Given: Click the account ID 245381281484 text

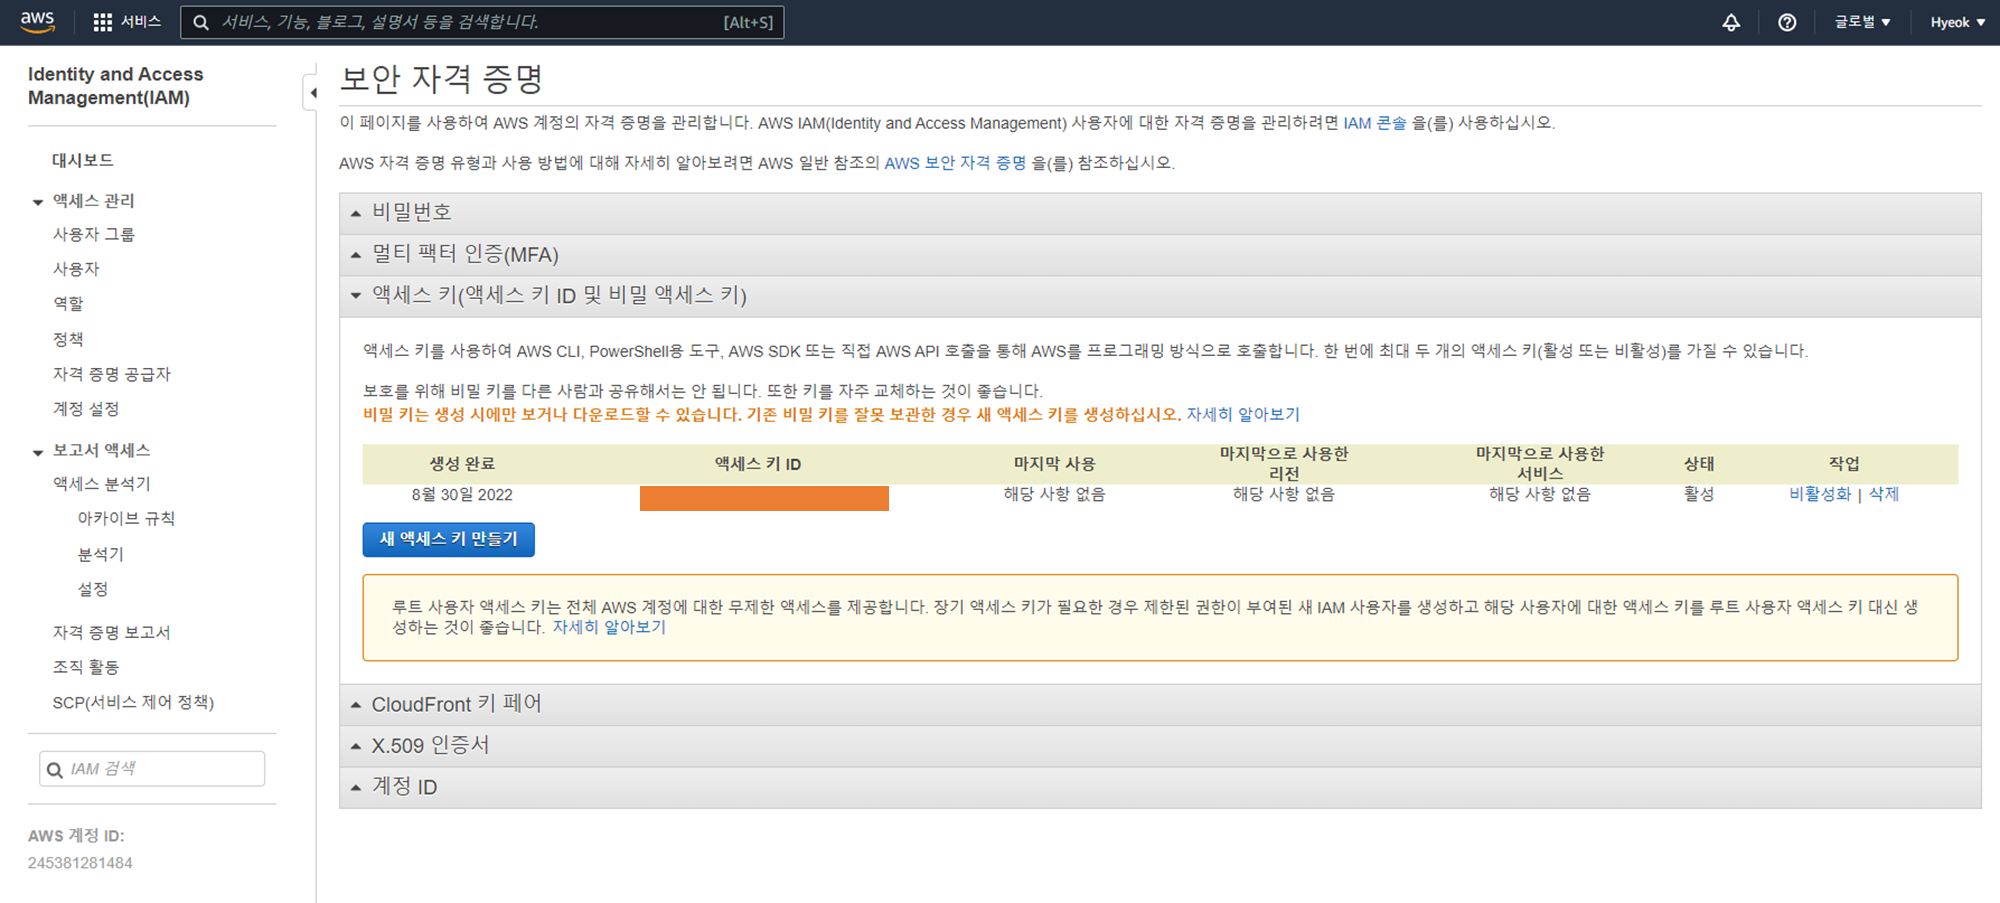Looking at the screenshot, I should (80, 863).
